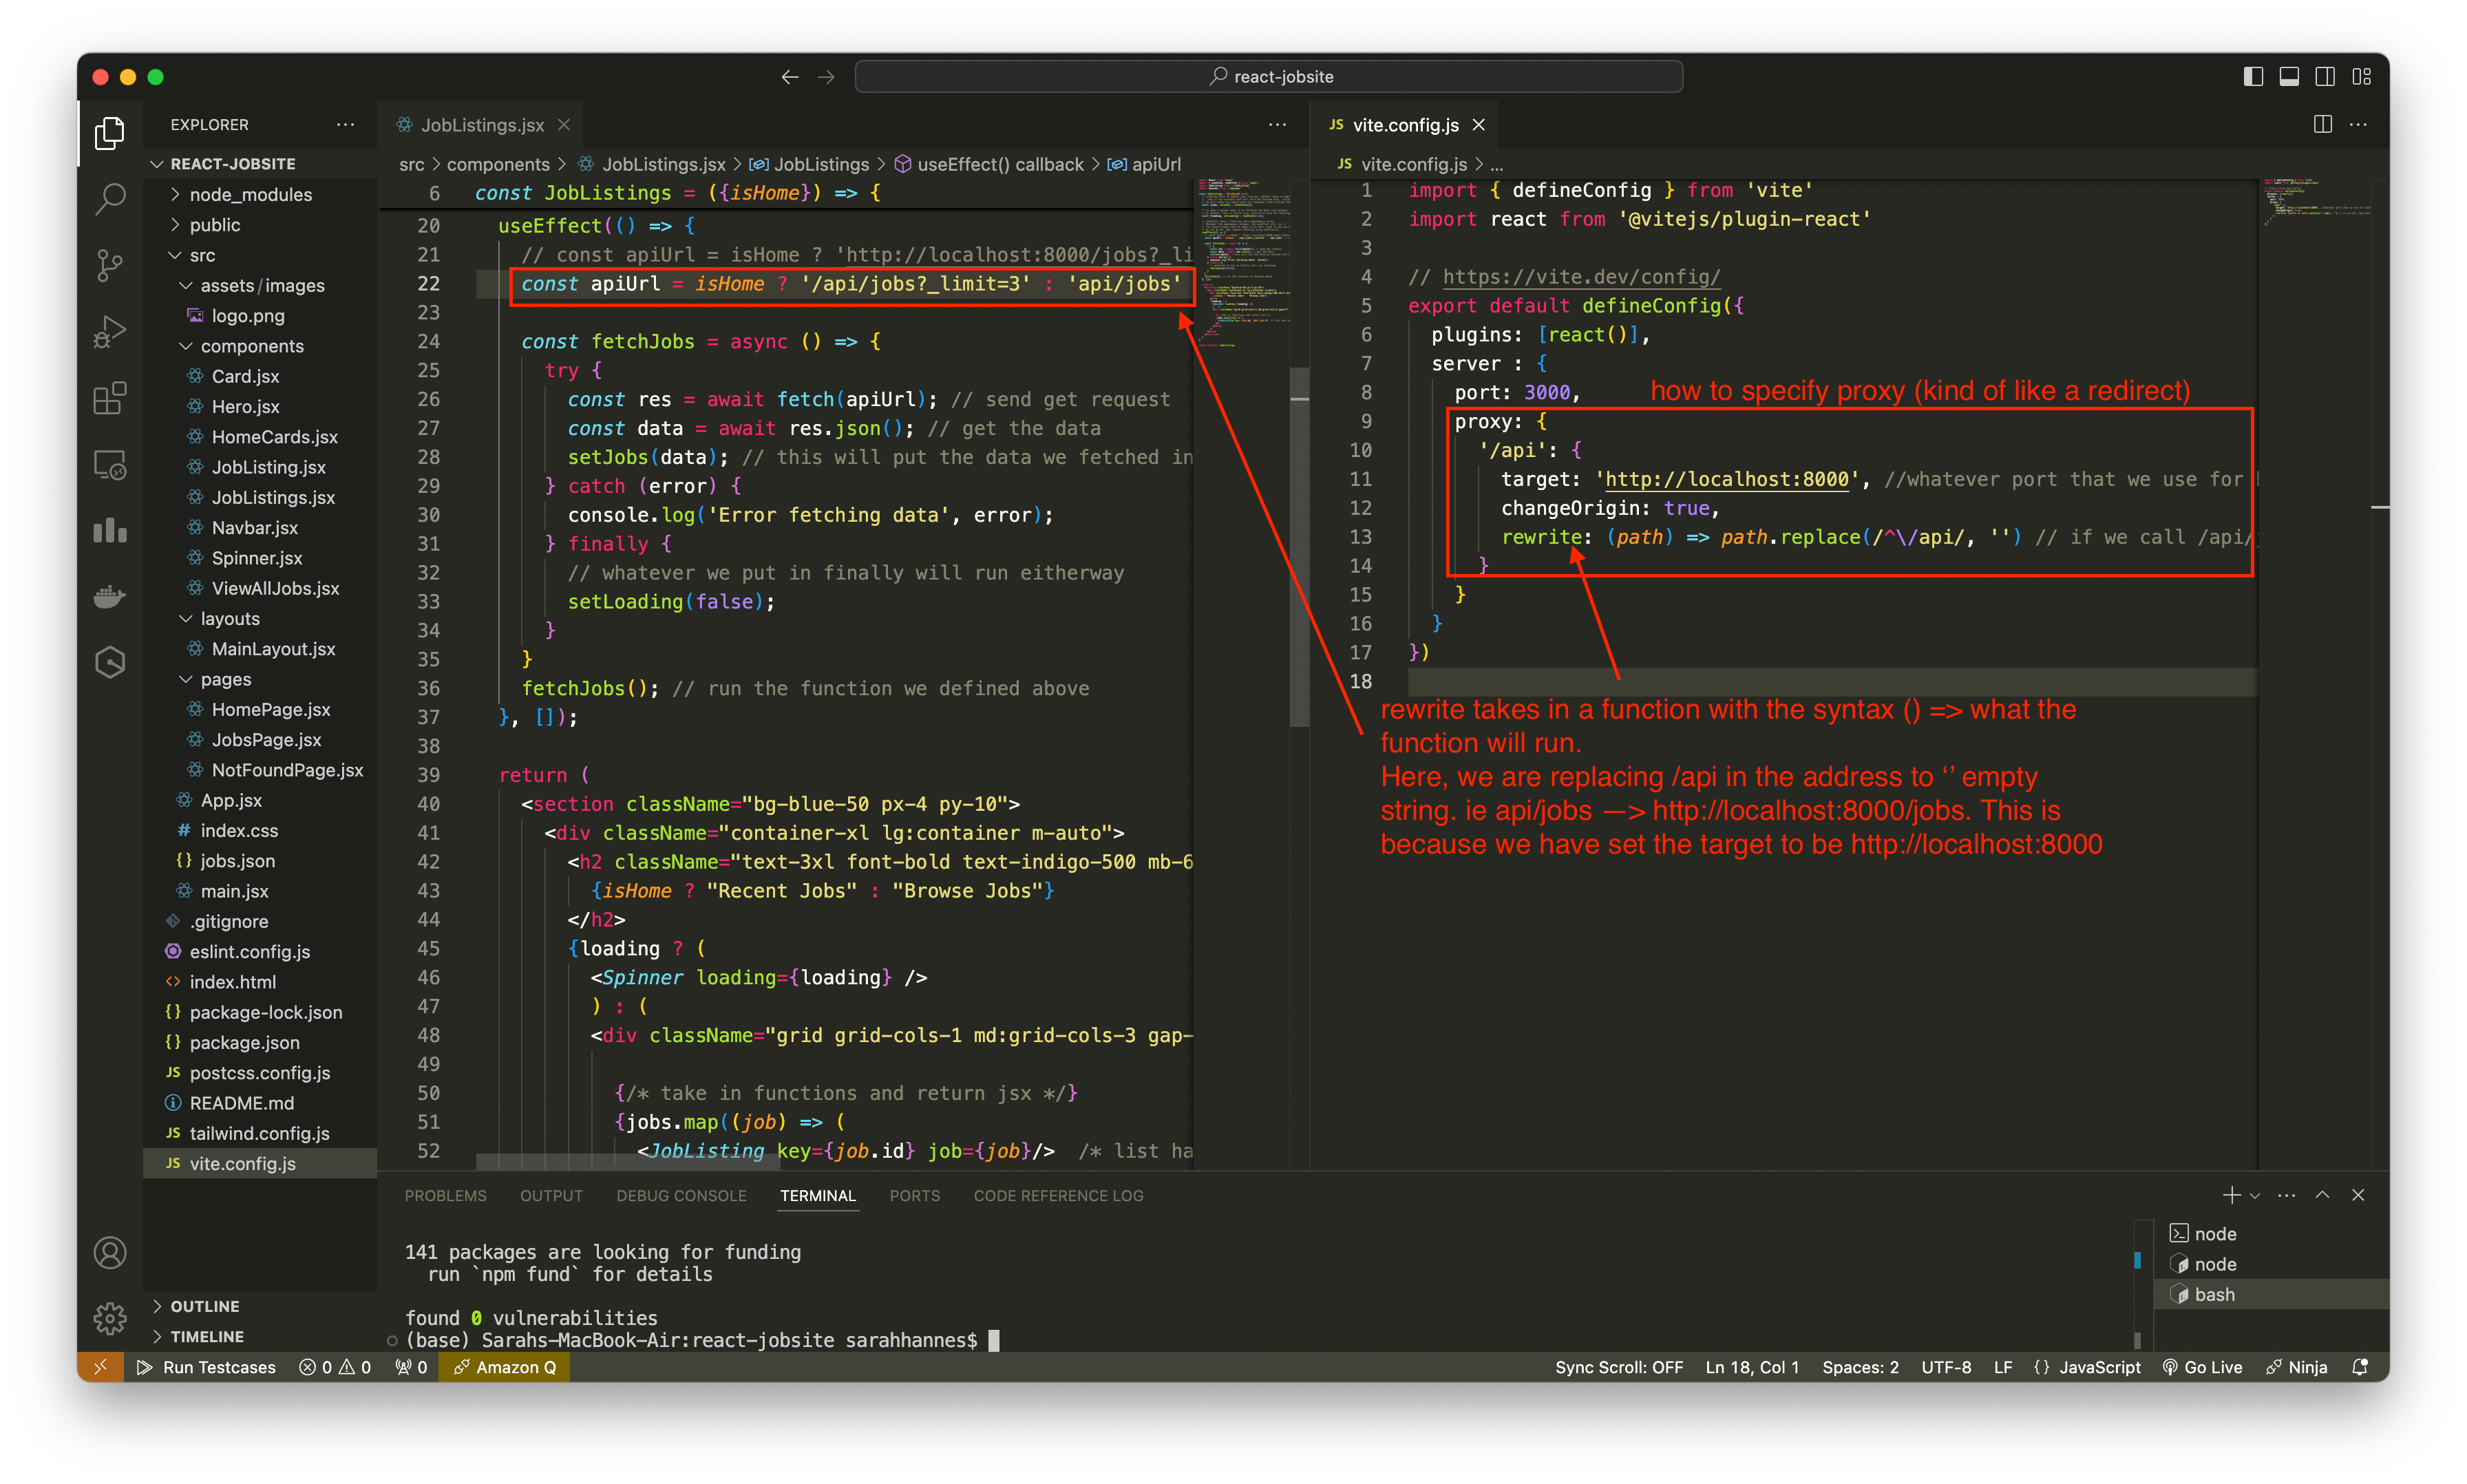Viewport: 2467px width, 1484px height.
Task: Click errors and warnings count in status bar
Action: (335, 1367)
